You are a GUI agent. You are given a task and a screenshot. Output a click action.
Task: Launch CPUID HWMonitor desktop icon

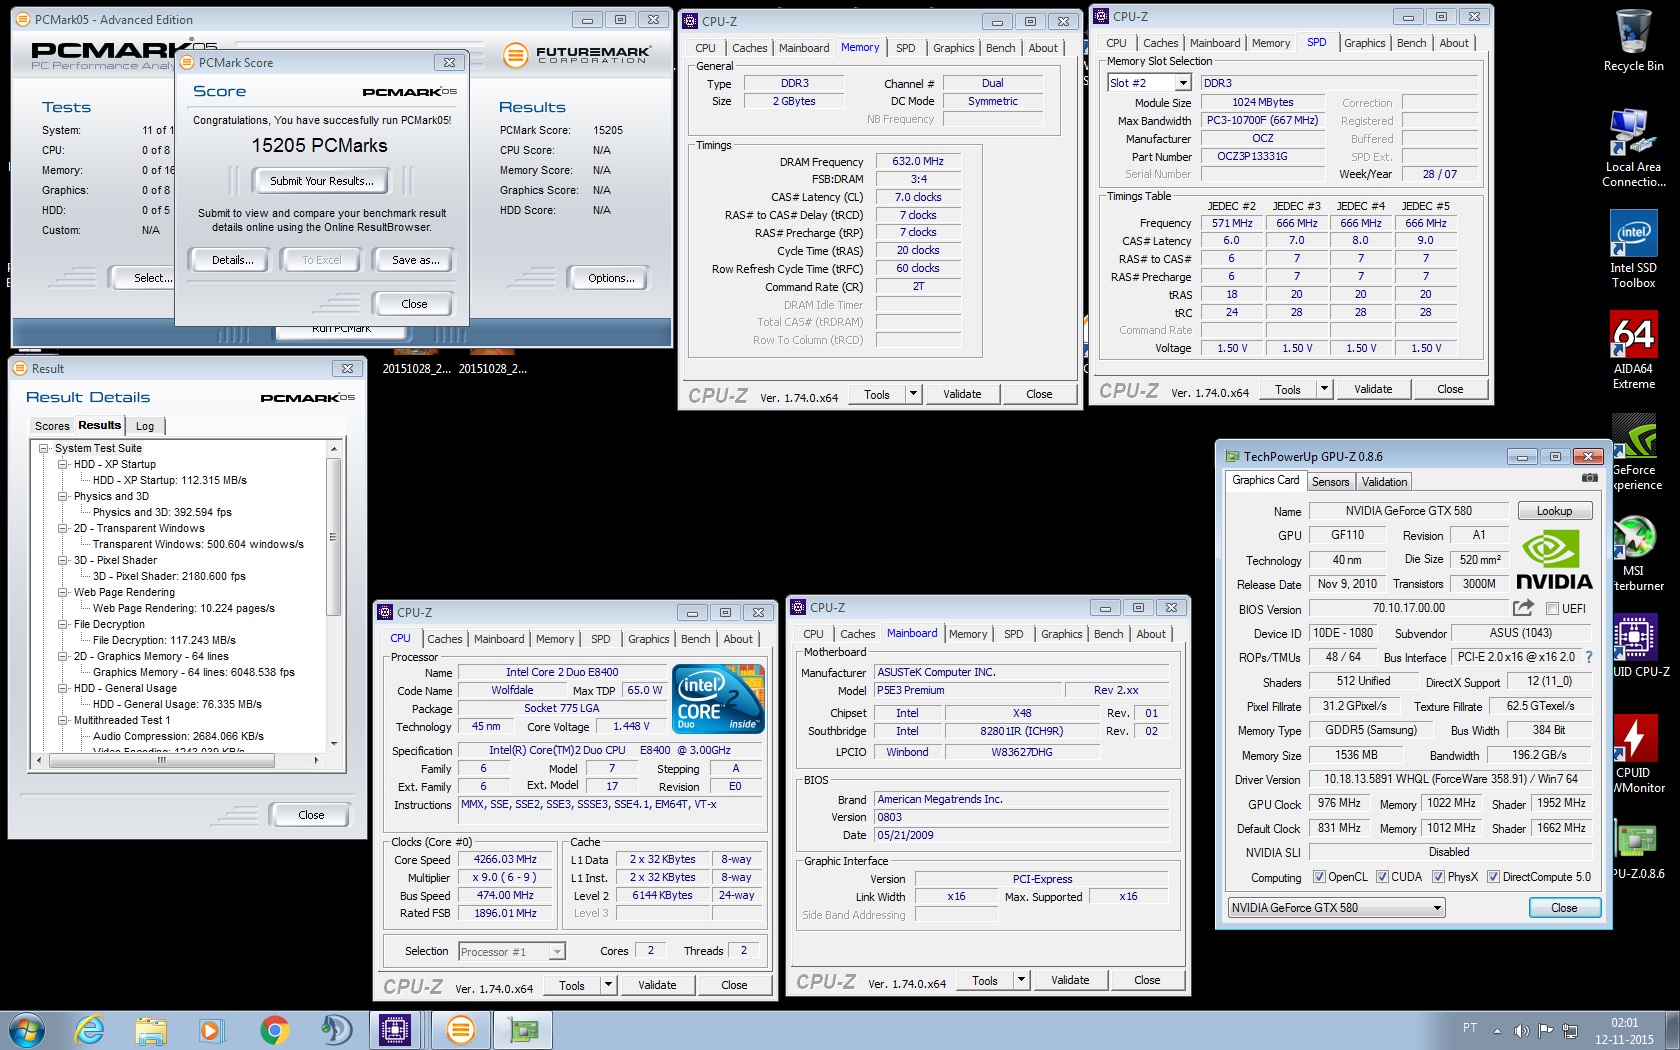point(1636,754)
